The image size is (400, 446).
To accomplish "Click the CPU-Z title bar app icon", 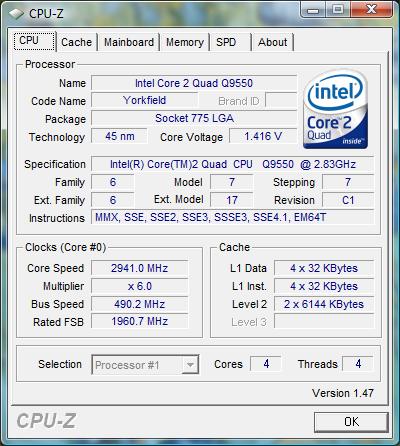I will pyautogui.click(x=16, y=14).
